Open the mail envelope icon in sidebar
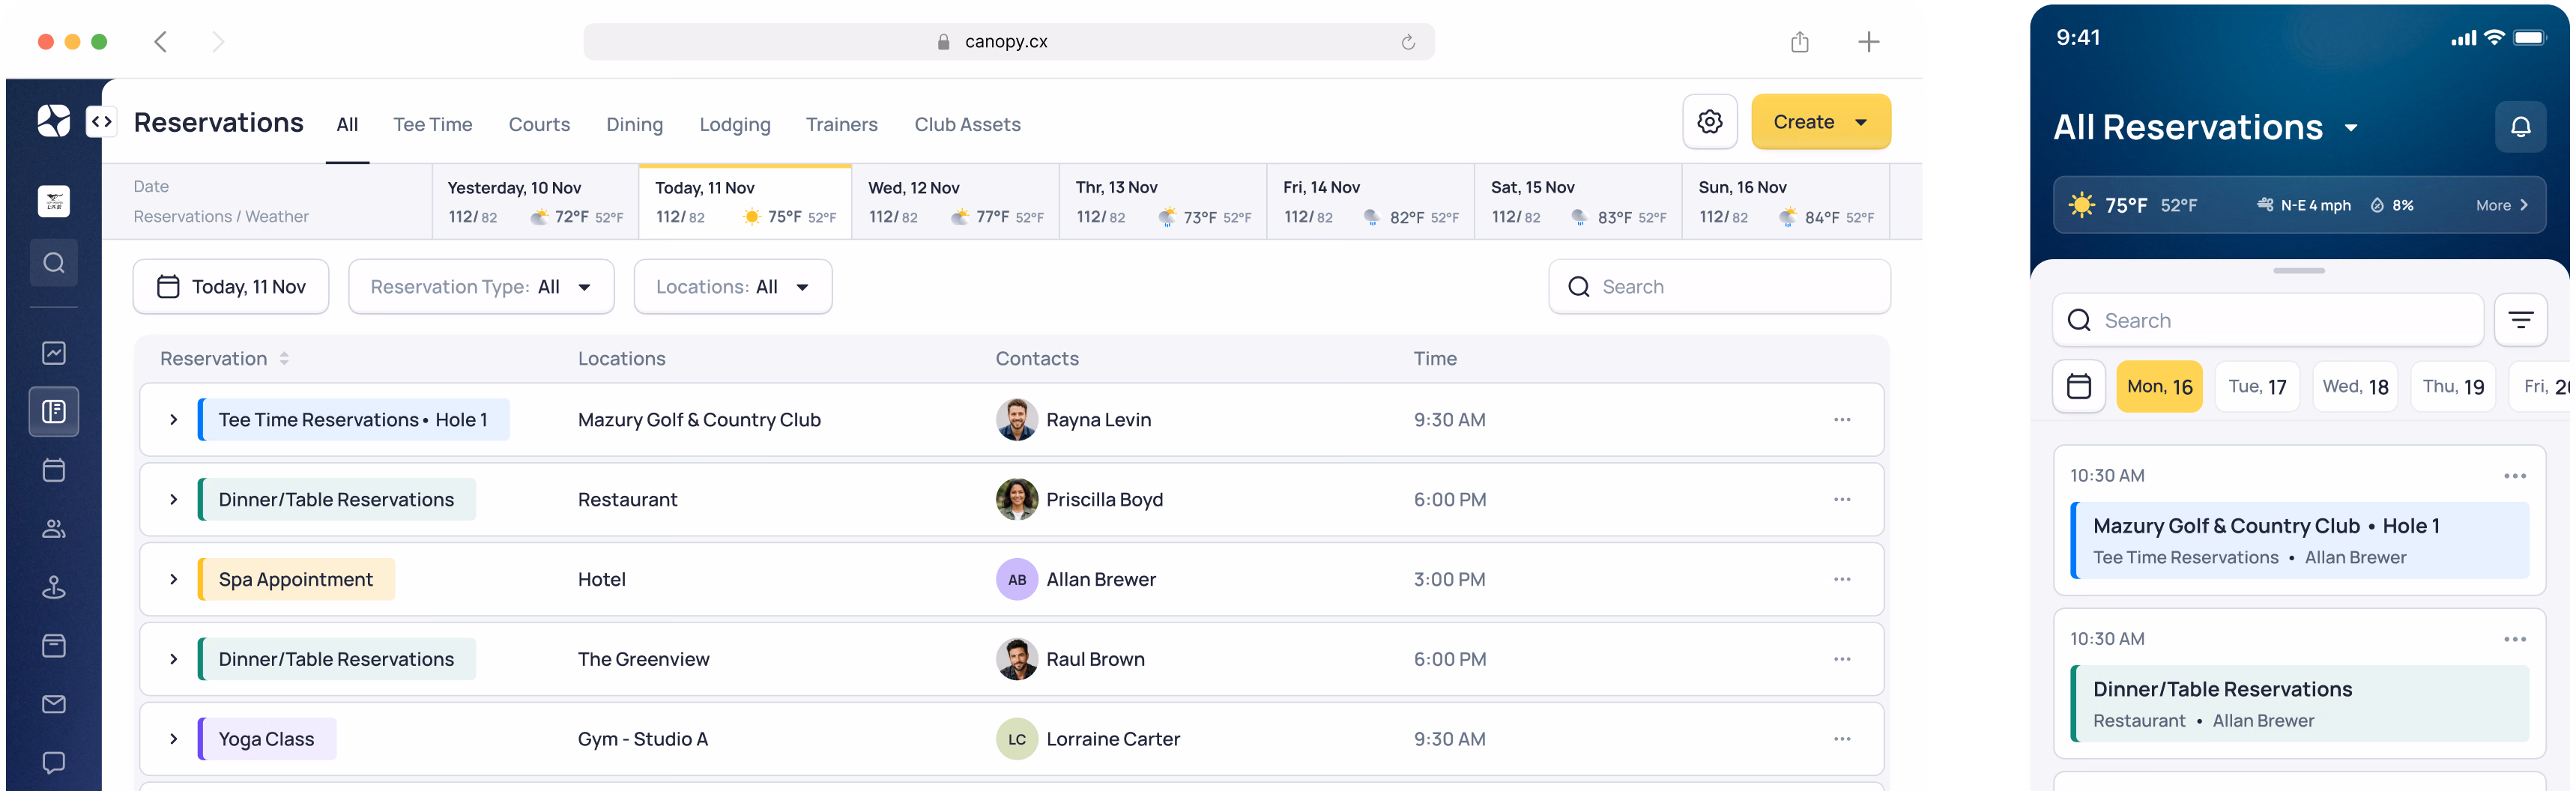Image resolution: width=2576 pixels, height=791 pixels. [54, 704]
